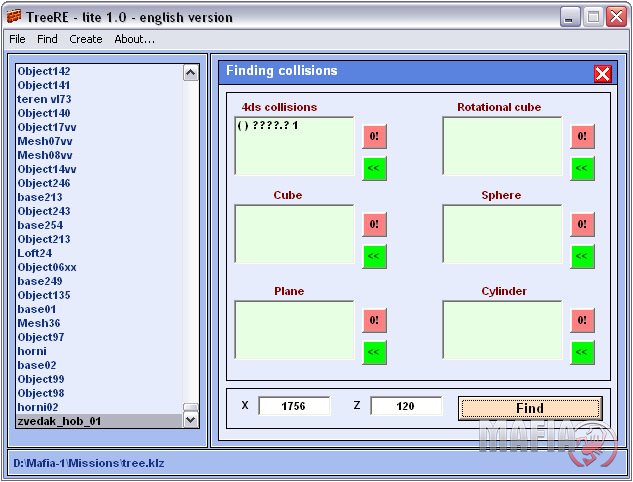Screen dimensions: 633x482
Task: Click the red 0! button next to Sphere
Action: [582, 224]
